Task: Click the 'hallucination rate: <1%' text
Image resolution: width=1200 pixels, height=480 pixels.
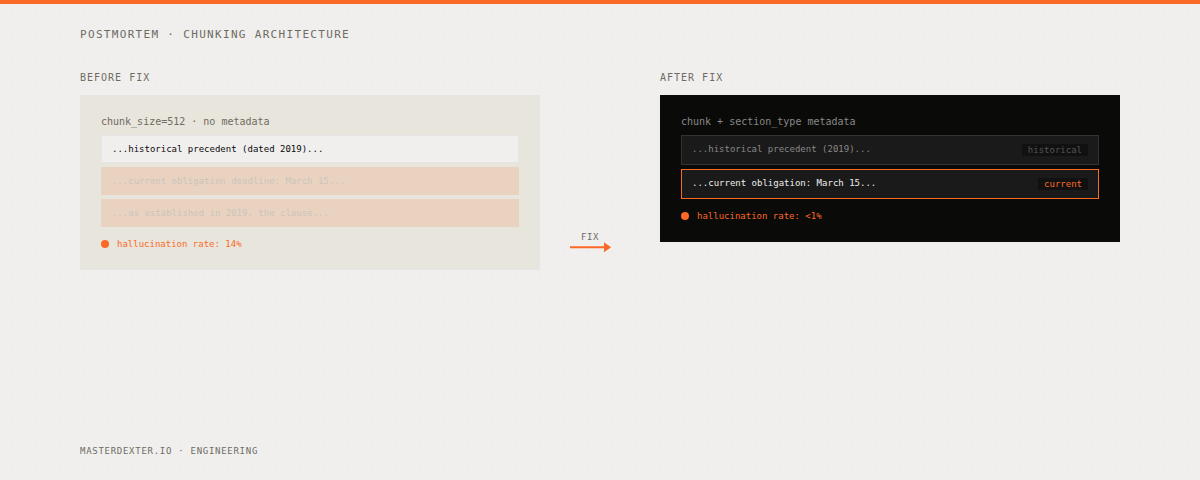Action: tap(759, 216)
